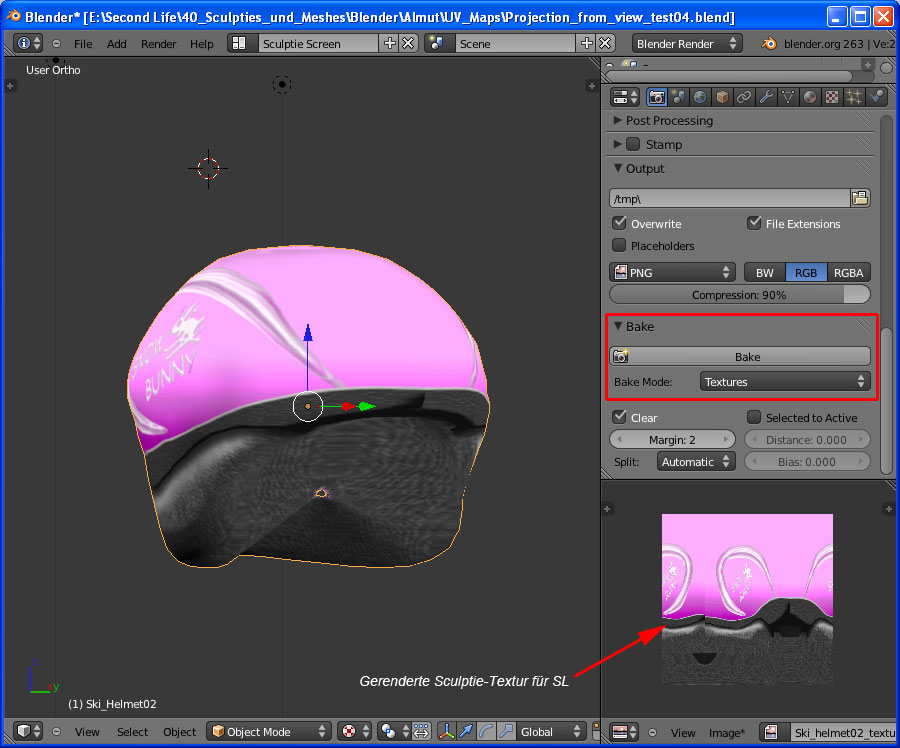
Task: Open Object properties cube icon
Action: [722, 97]
